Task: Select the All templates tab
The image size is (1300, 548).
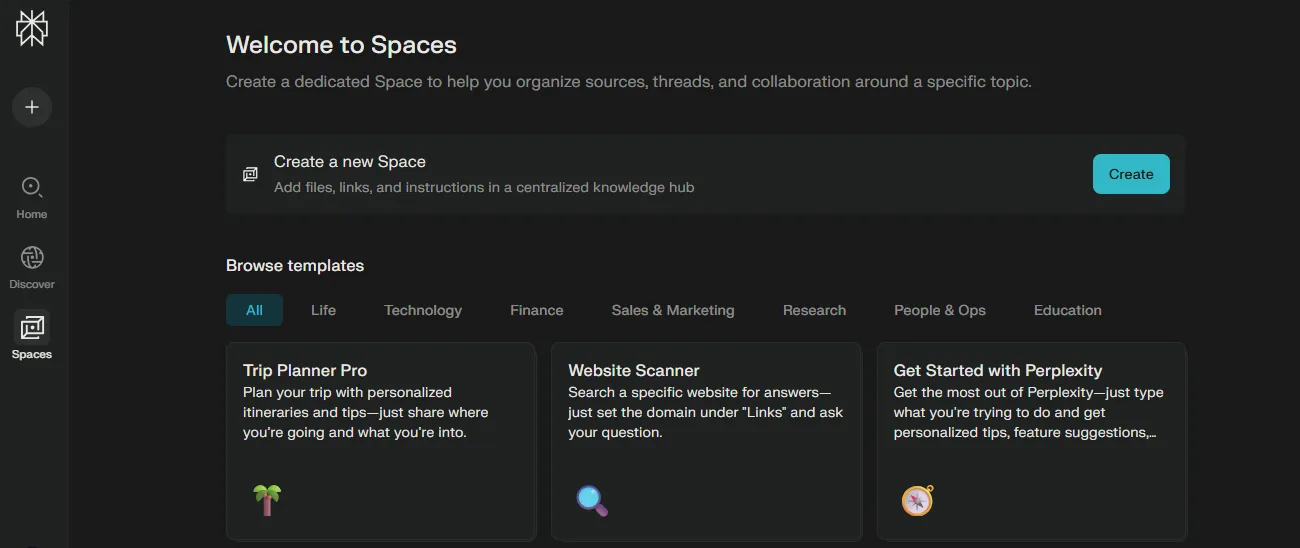Action: (254, 310)
